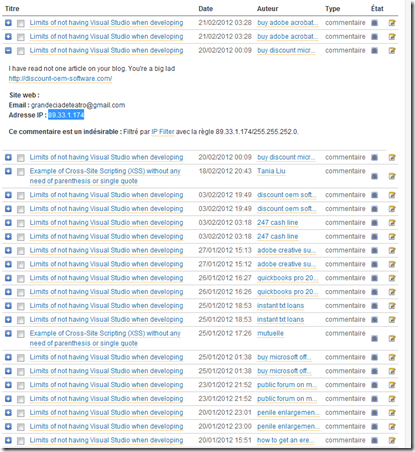415x452 pixels.
Task: Open the mutuelle row's XSS post title
Action: tap(105, 338)
